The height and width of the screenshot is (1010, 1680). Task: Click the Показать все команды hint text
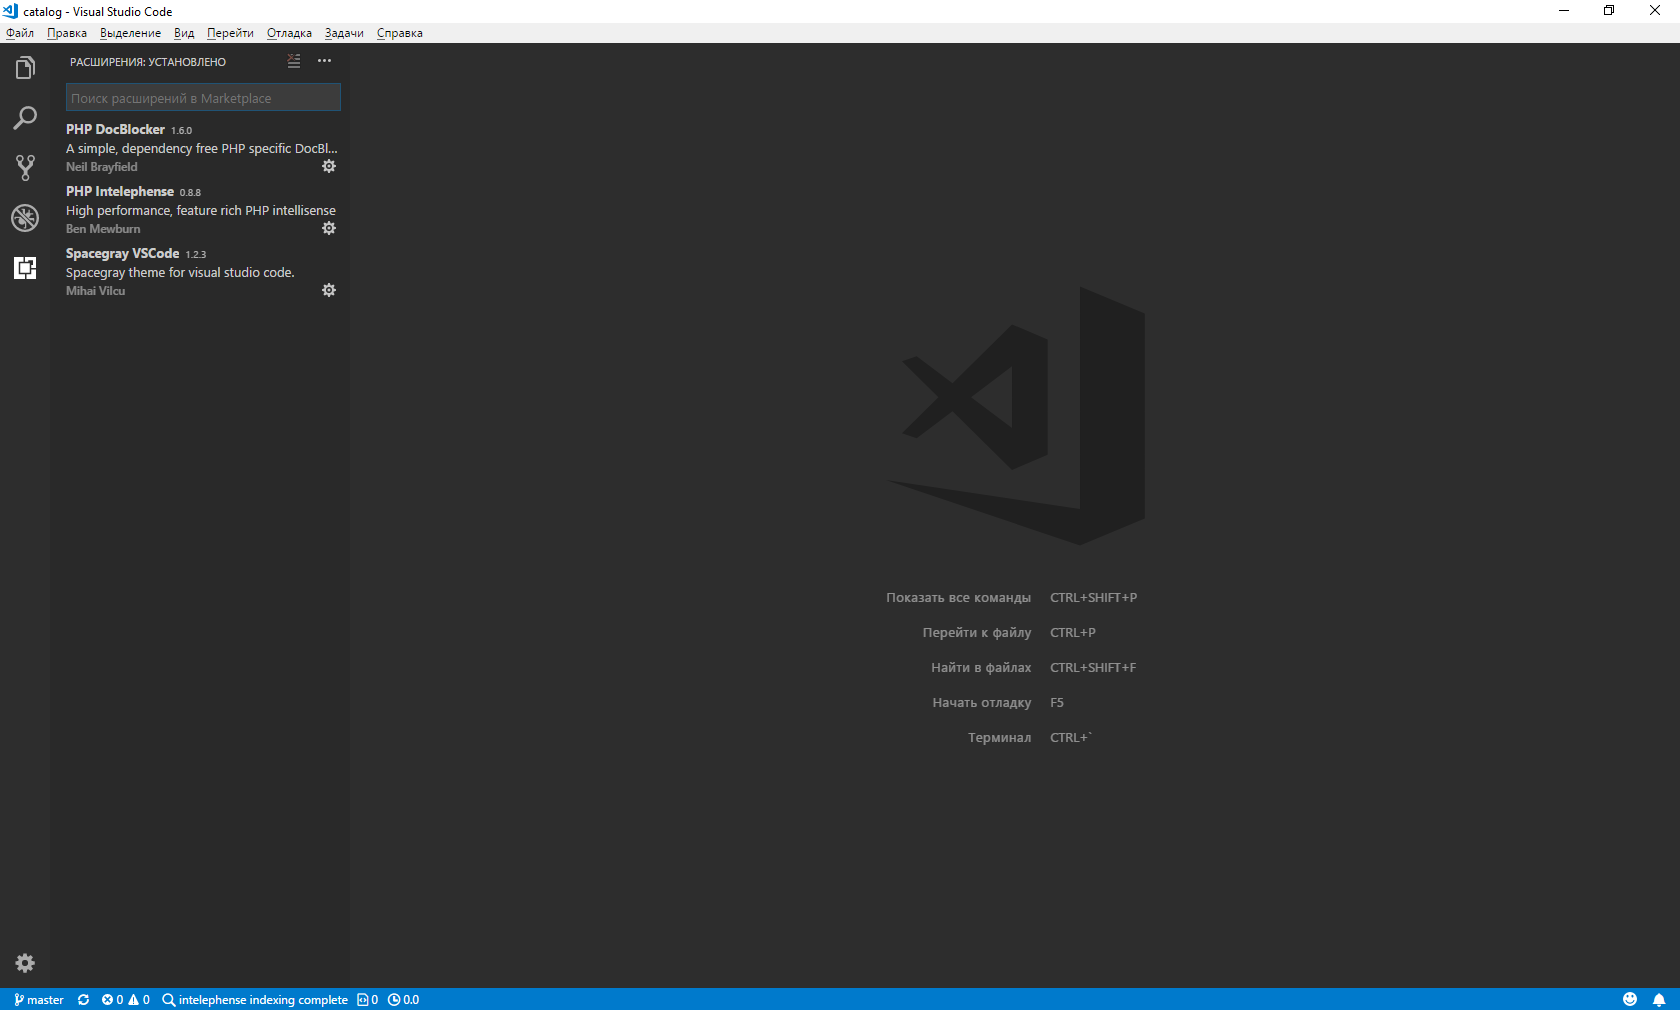click(958, 598)
